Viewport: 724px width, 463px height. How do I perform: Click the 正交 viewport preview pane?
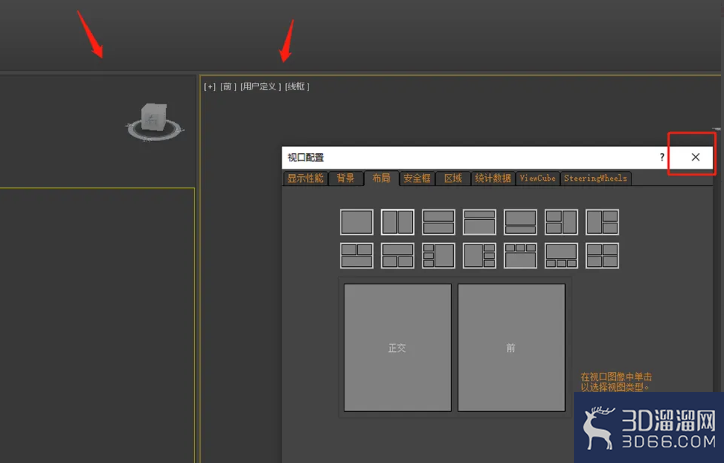398,348
